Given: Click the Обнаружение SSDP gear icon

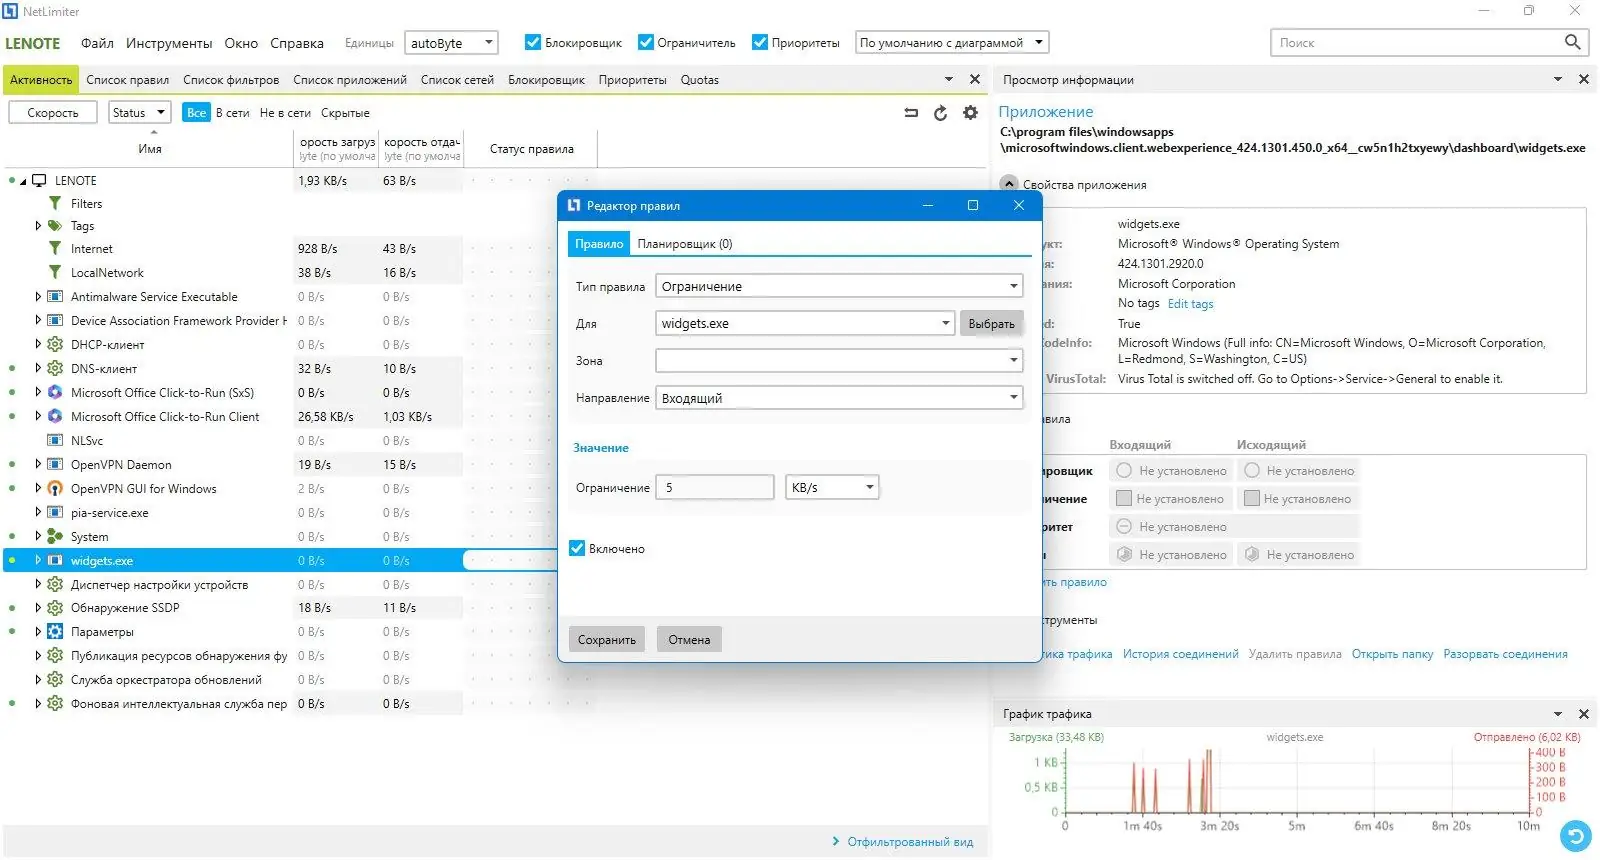Looking at the screenshot, I should [x=55, y=608].
